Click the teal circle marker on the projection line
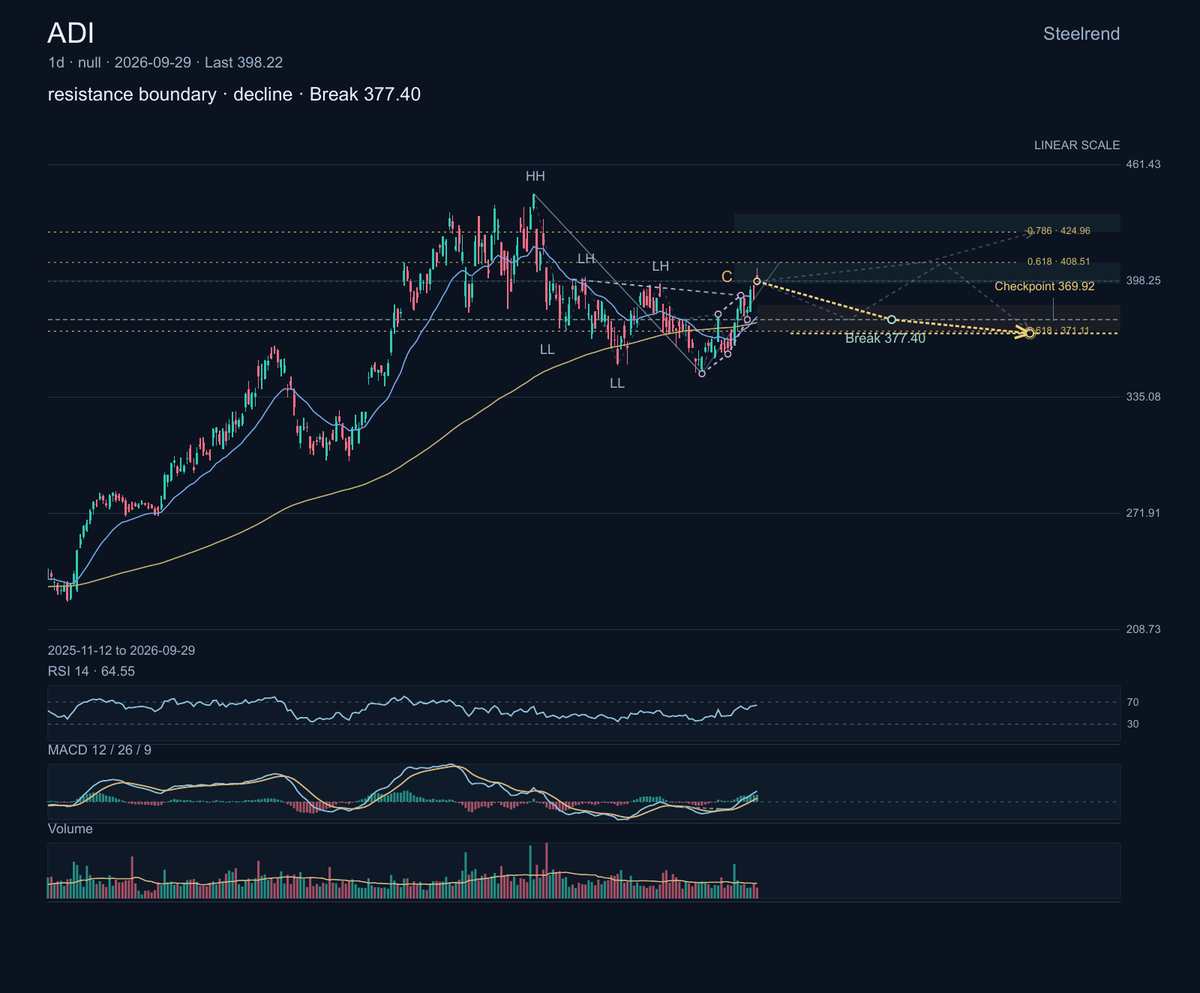1200x993 pixels. (892, 319)
